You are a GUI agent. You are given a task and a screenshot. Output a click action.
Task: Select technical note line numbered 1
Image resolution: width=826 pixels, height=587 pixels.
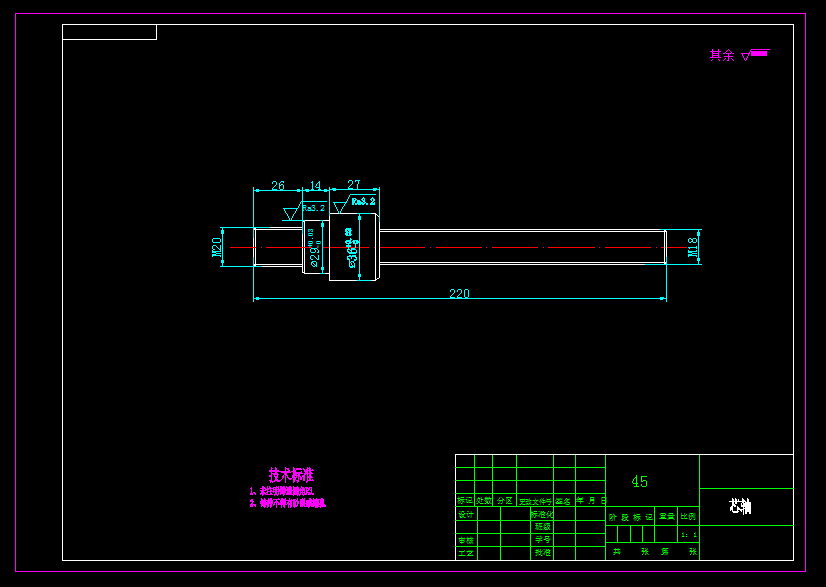pyautogui.click(x=282, y=491)
